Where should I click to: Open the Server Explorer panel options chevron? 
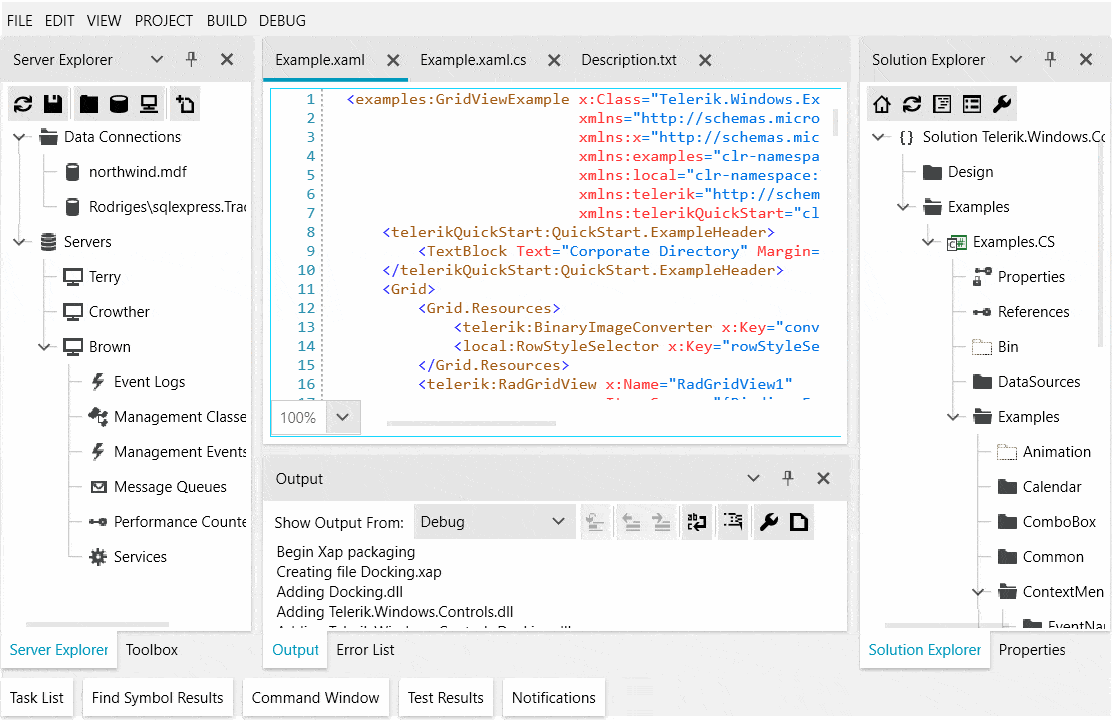pos(157,60)
